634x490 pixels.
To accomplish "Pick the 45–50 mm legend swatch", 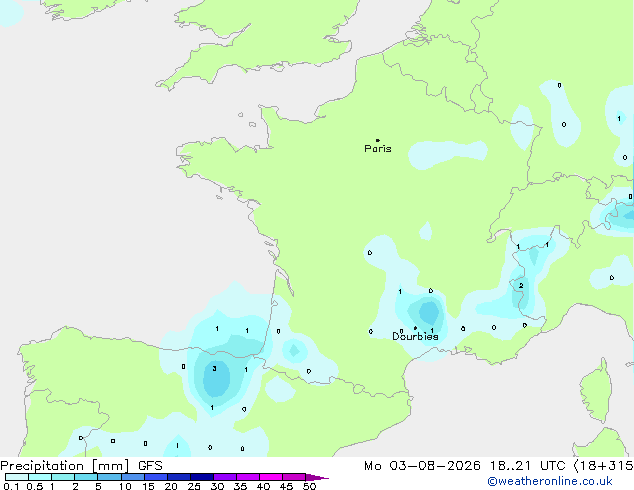I will coord(294,477).
